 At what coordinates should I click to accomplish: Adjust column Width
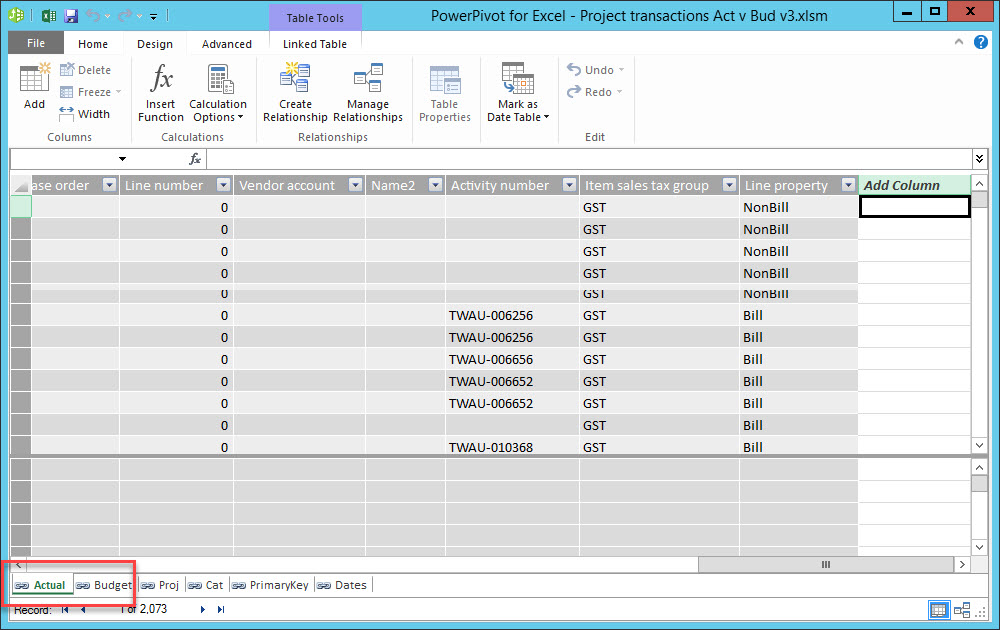(85, 114)
